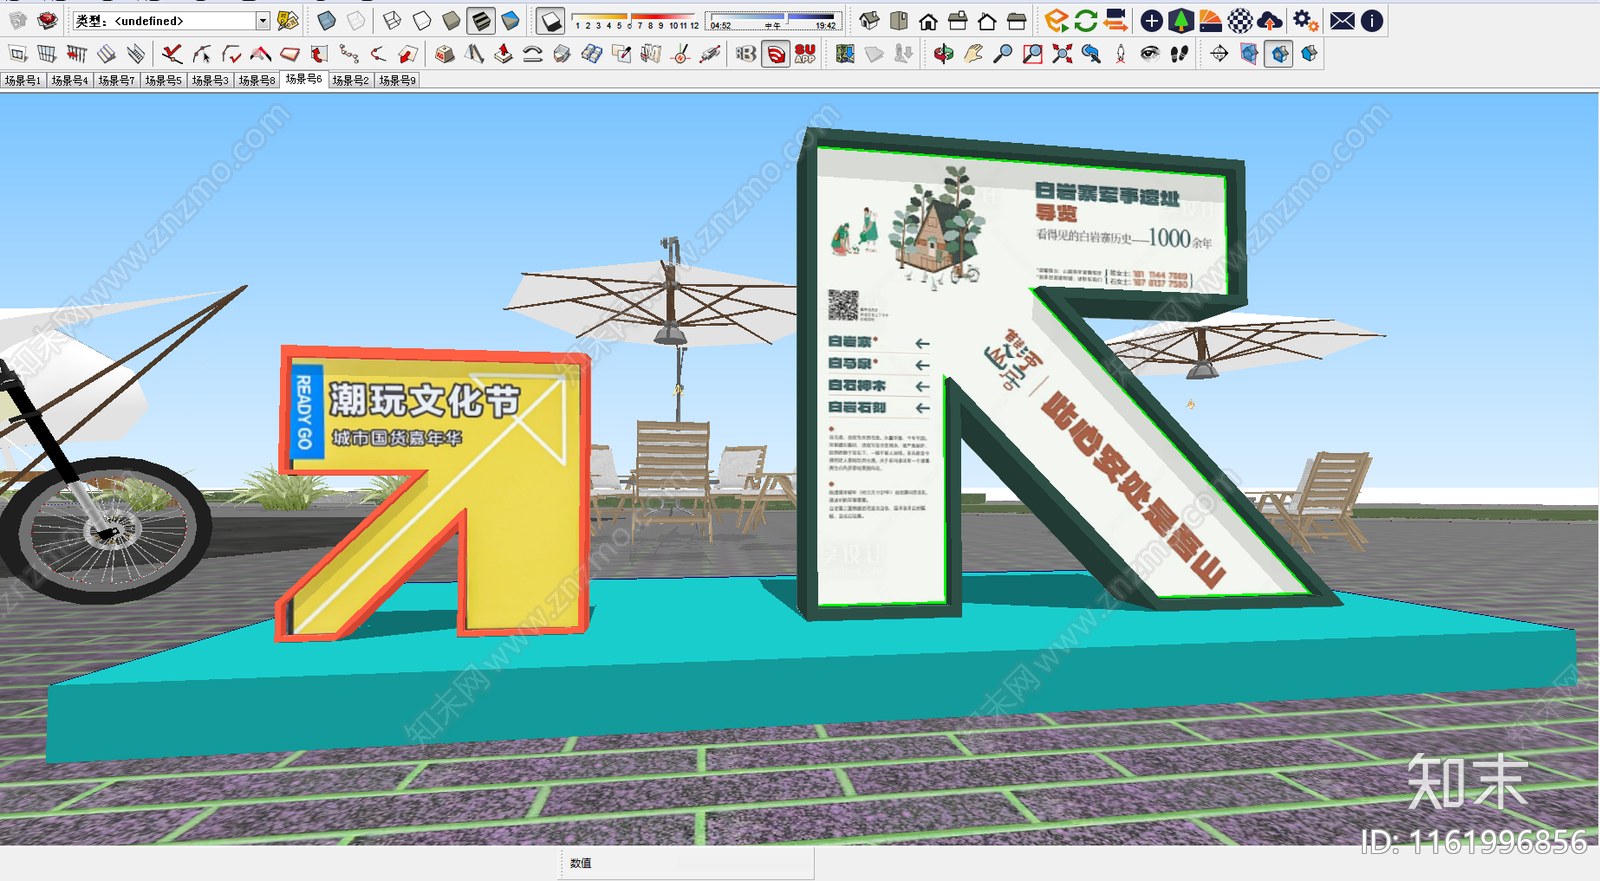
Task: Select Position Camera tool
Action: 1121,54
